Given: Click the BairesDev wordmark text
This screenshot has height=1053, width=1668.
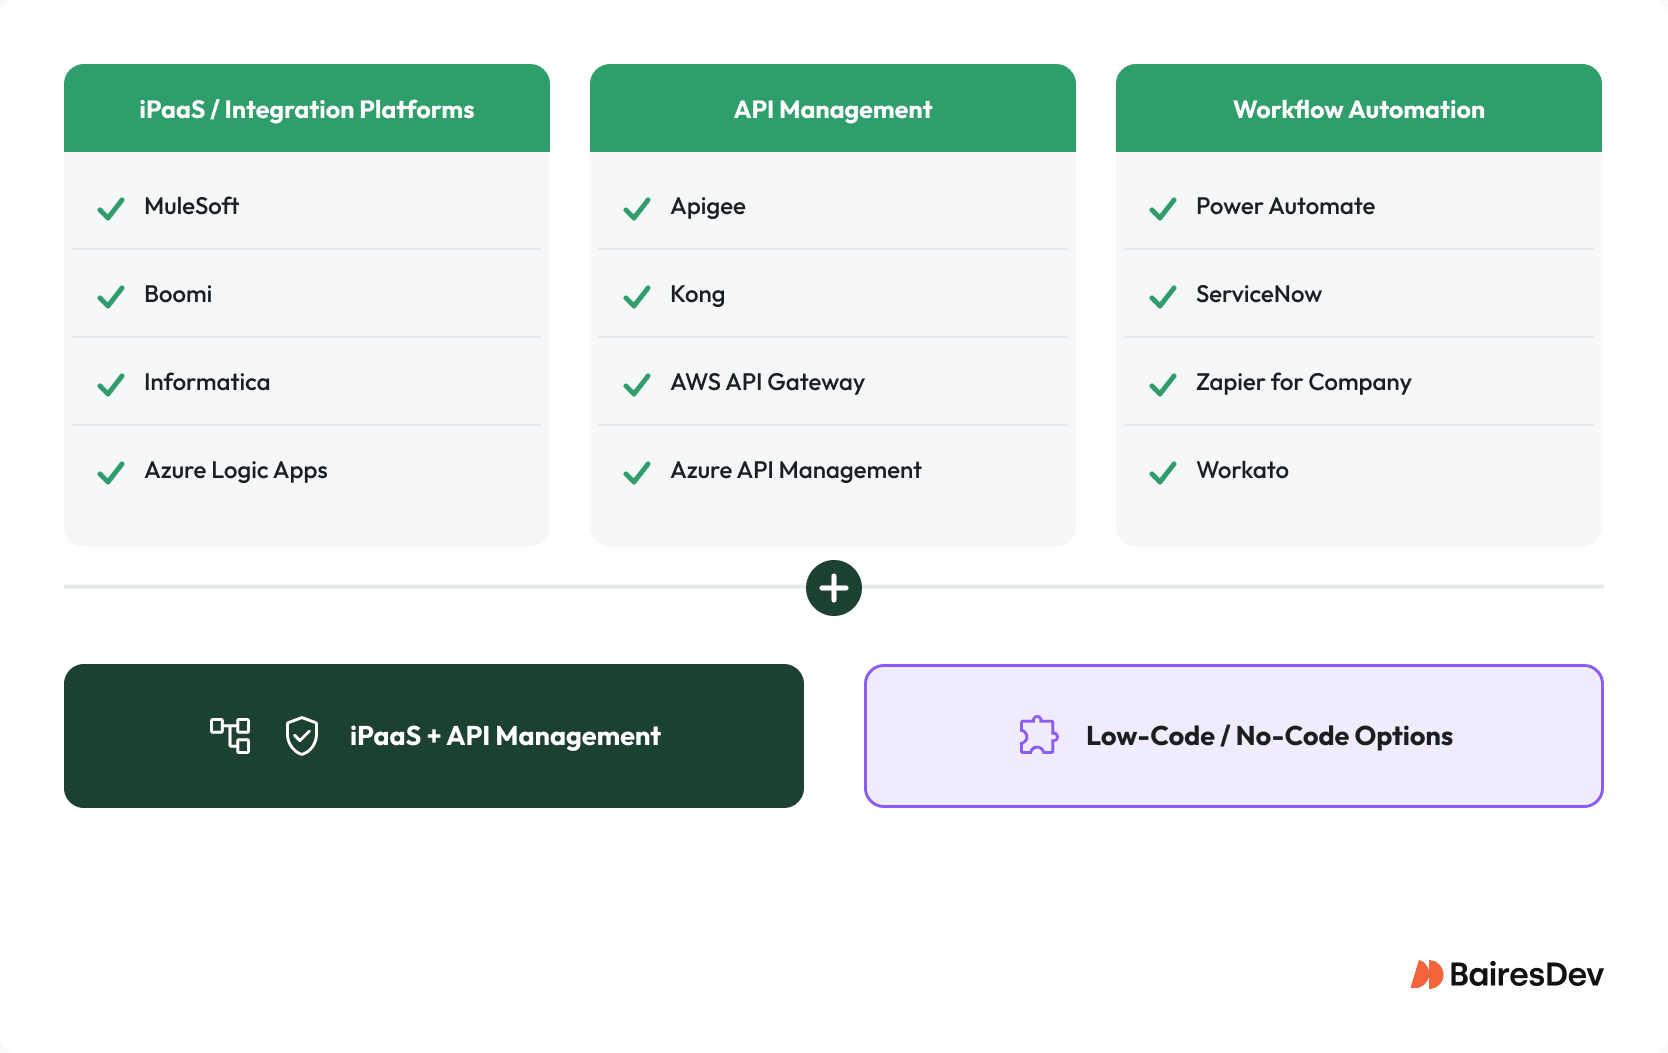Looking at the screenshot, I should point(1526,974).
